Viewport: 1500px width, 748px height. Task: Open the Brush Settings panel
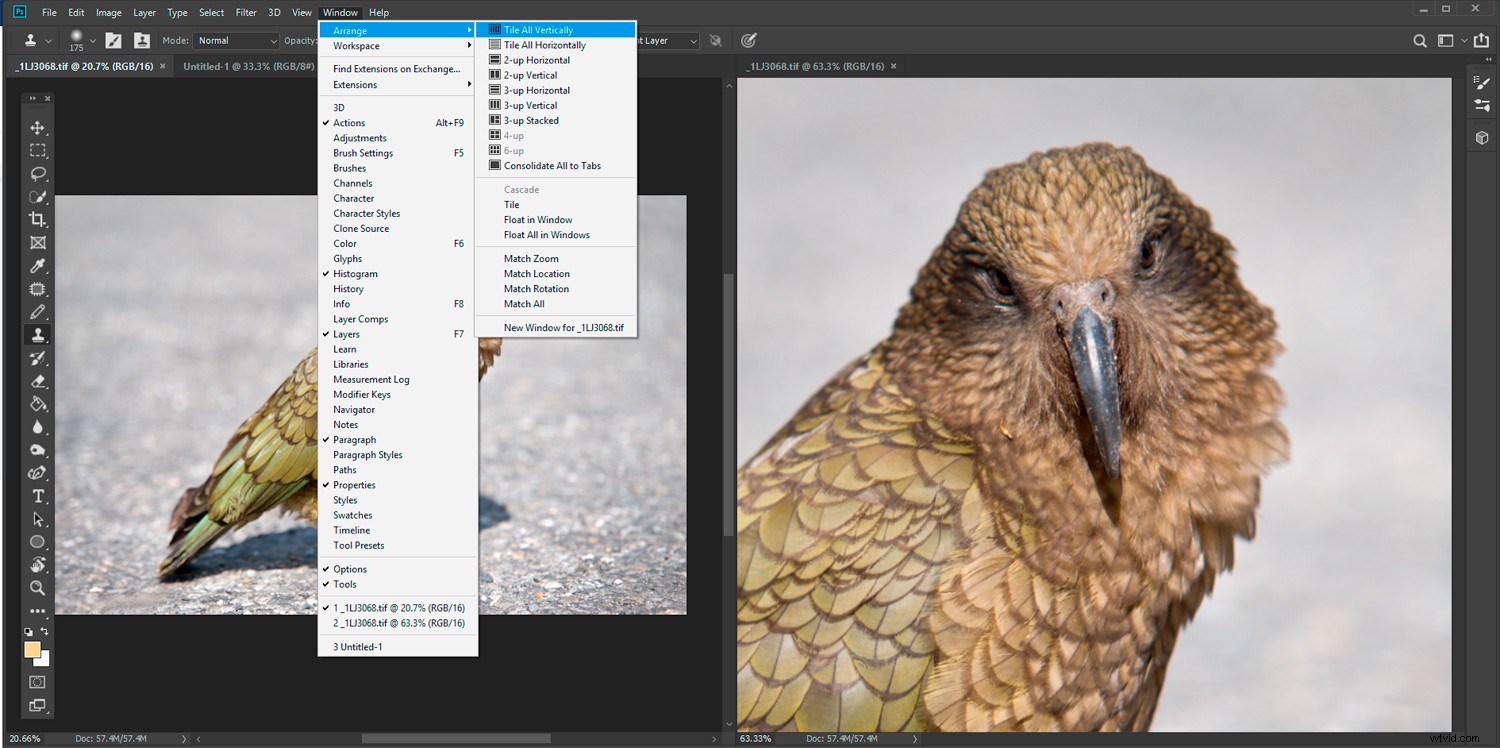click(x=362, y=152)
